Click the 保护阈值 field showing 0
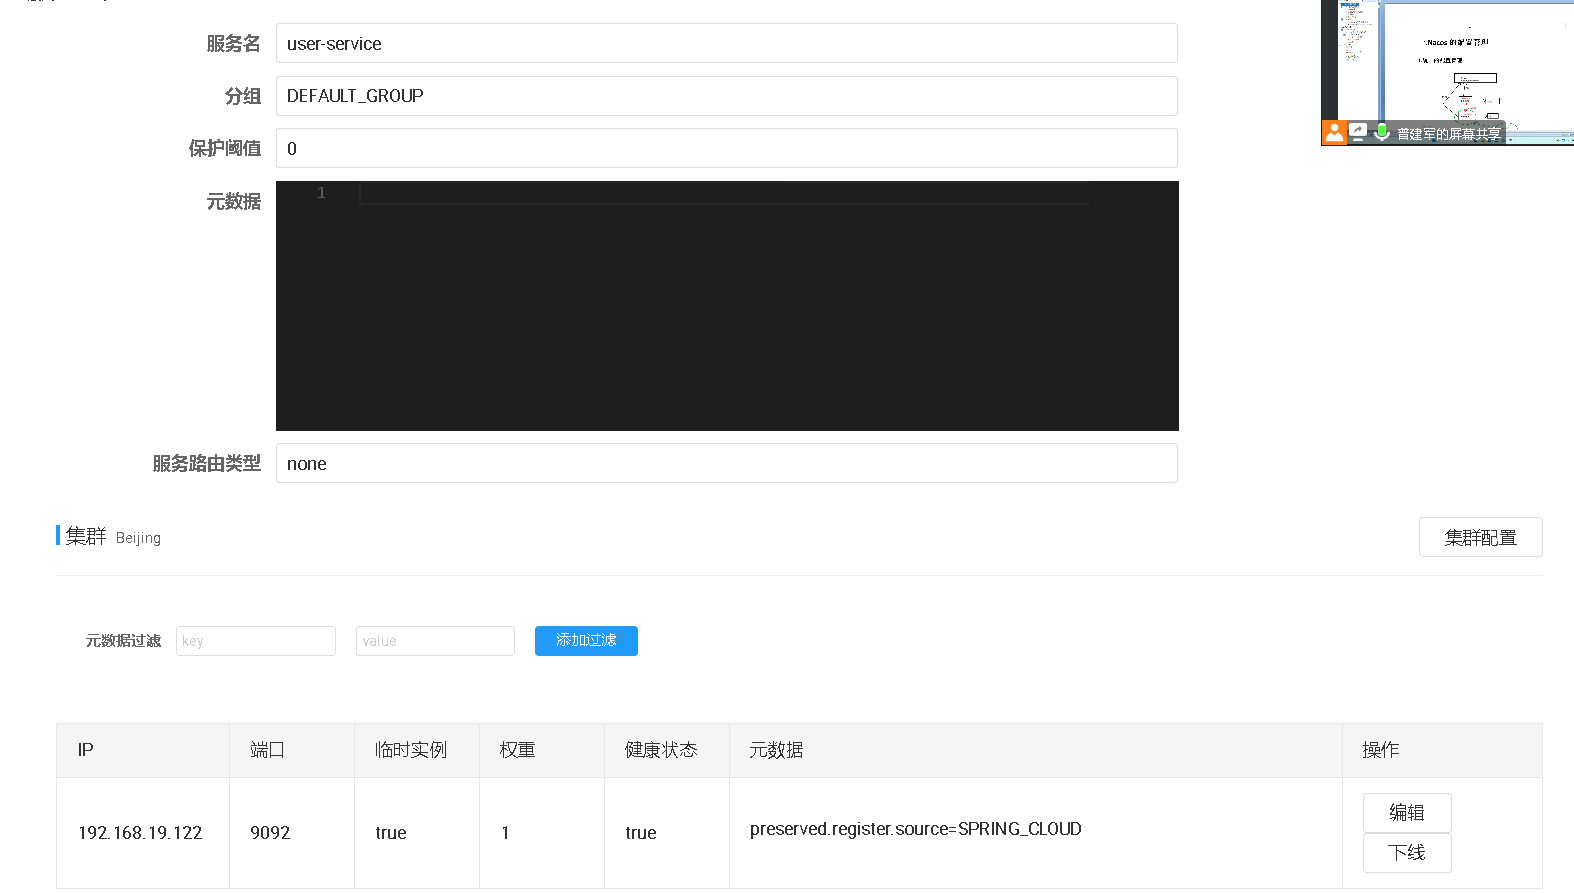The image size is (1574, 893). (x=727, y=148)
